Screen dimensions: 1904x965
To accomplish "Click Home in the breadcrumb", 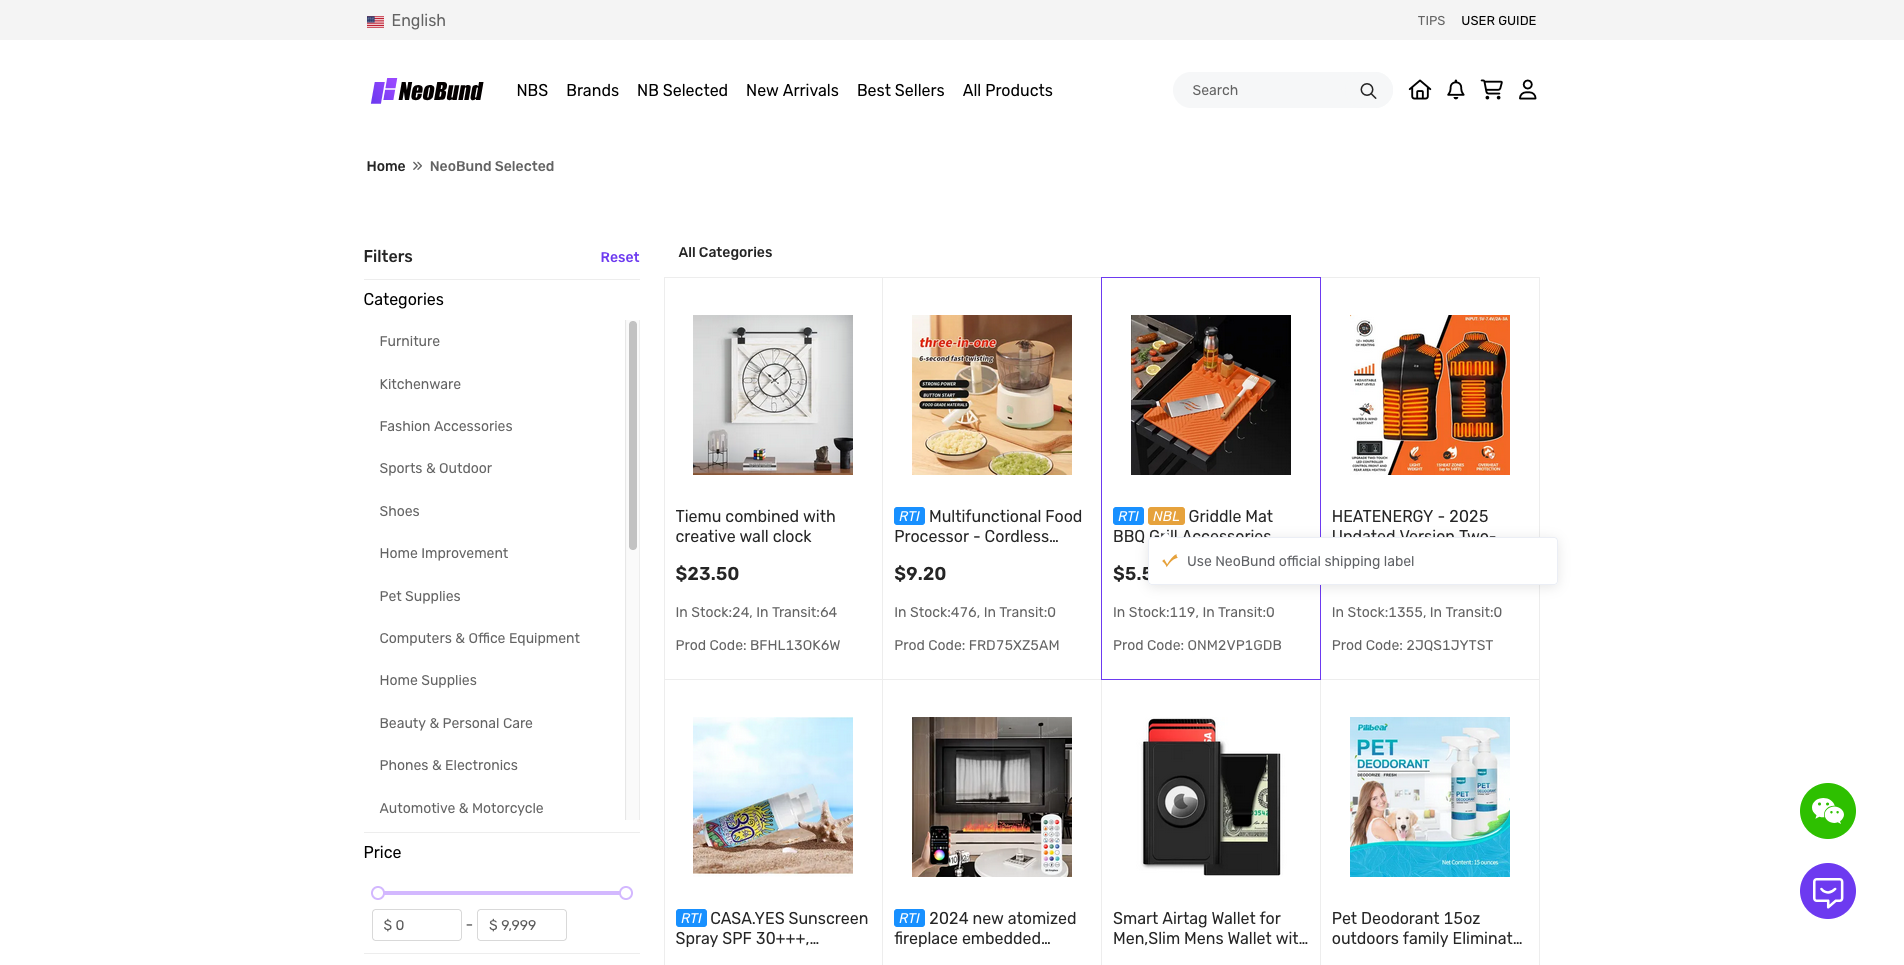I will [x=386, y=166].
